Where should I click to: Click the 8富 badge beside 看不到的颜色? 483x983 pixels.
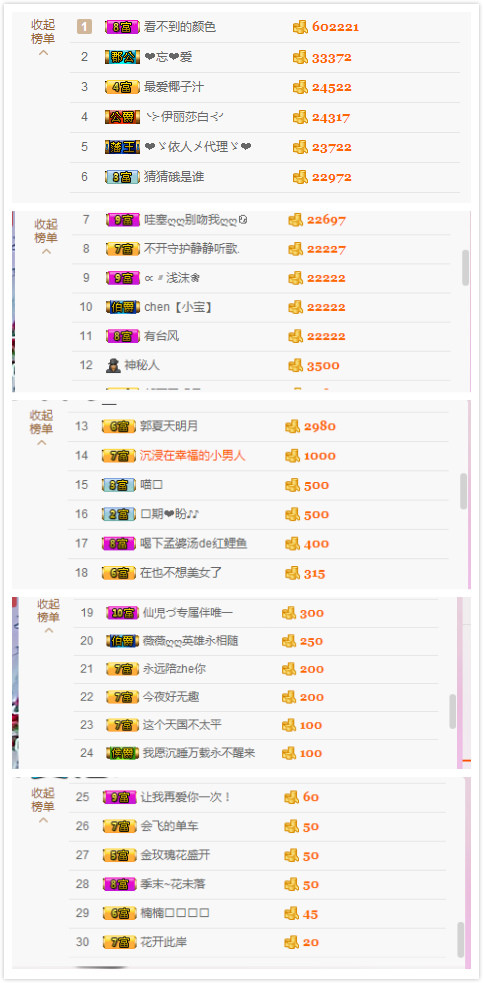coord(122,27)
